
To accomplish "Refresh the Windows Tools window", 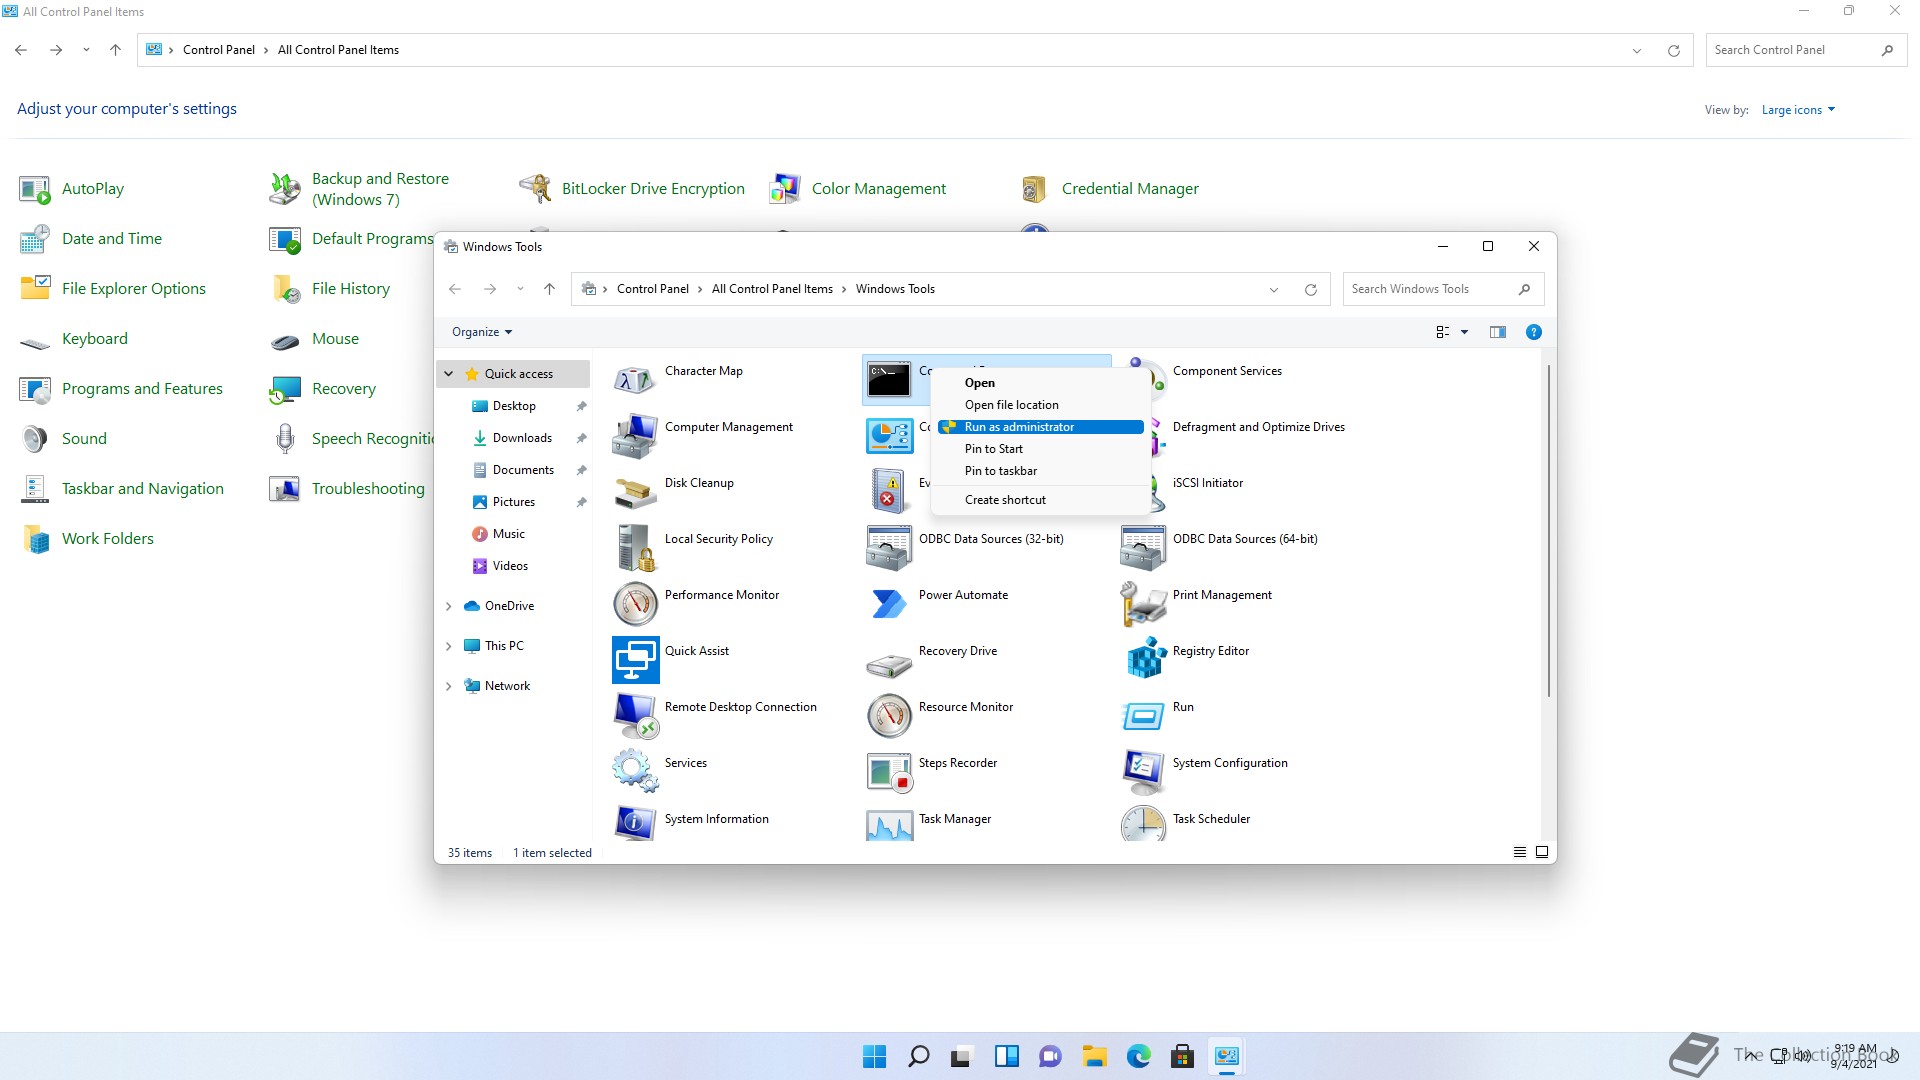I will point(1310,290).
